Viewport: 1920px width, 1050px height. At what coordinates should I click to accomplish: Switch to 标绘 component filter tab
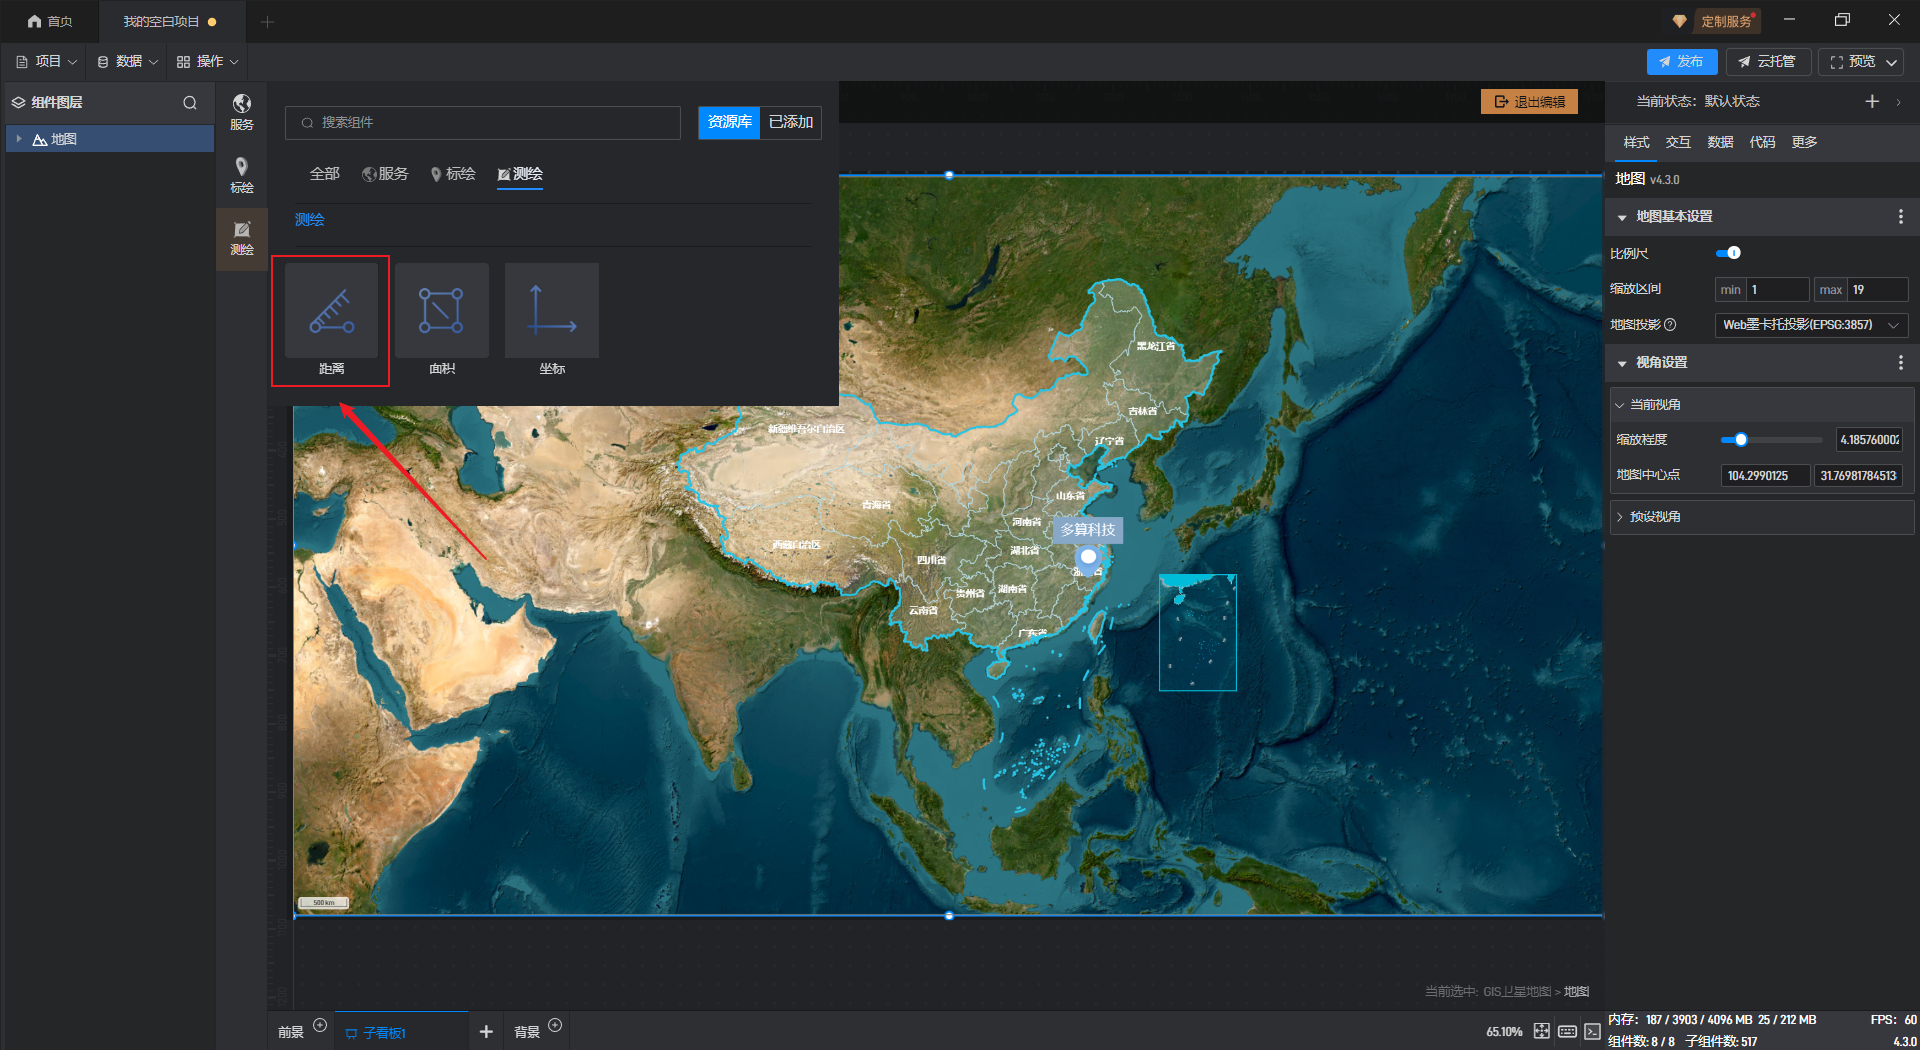(453, 174)
